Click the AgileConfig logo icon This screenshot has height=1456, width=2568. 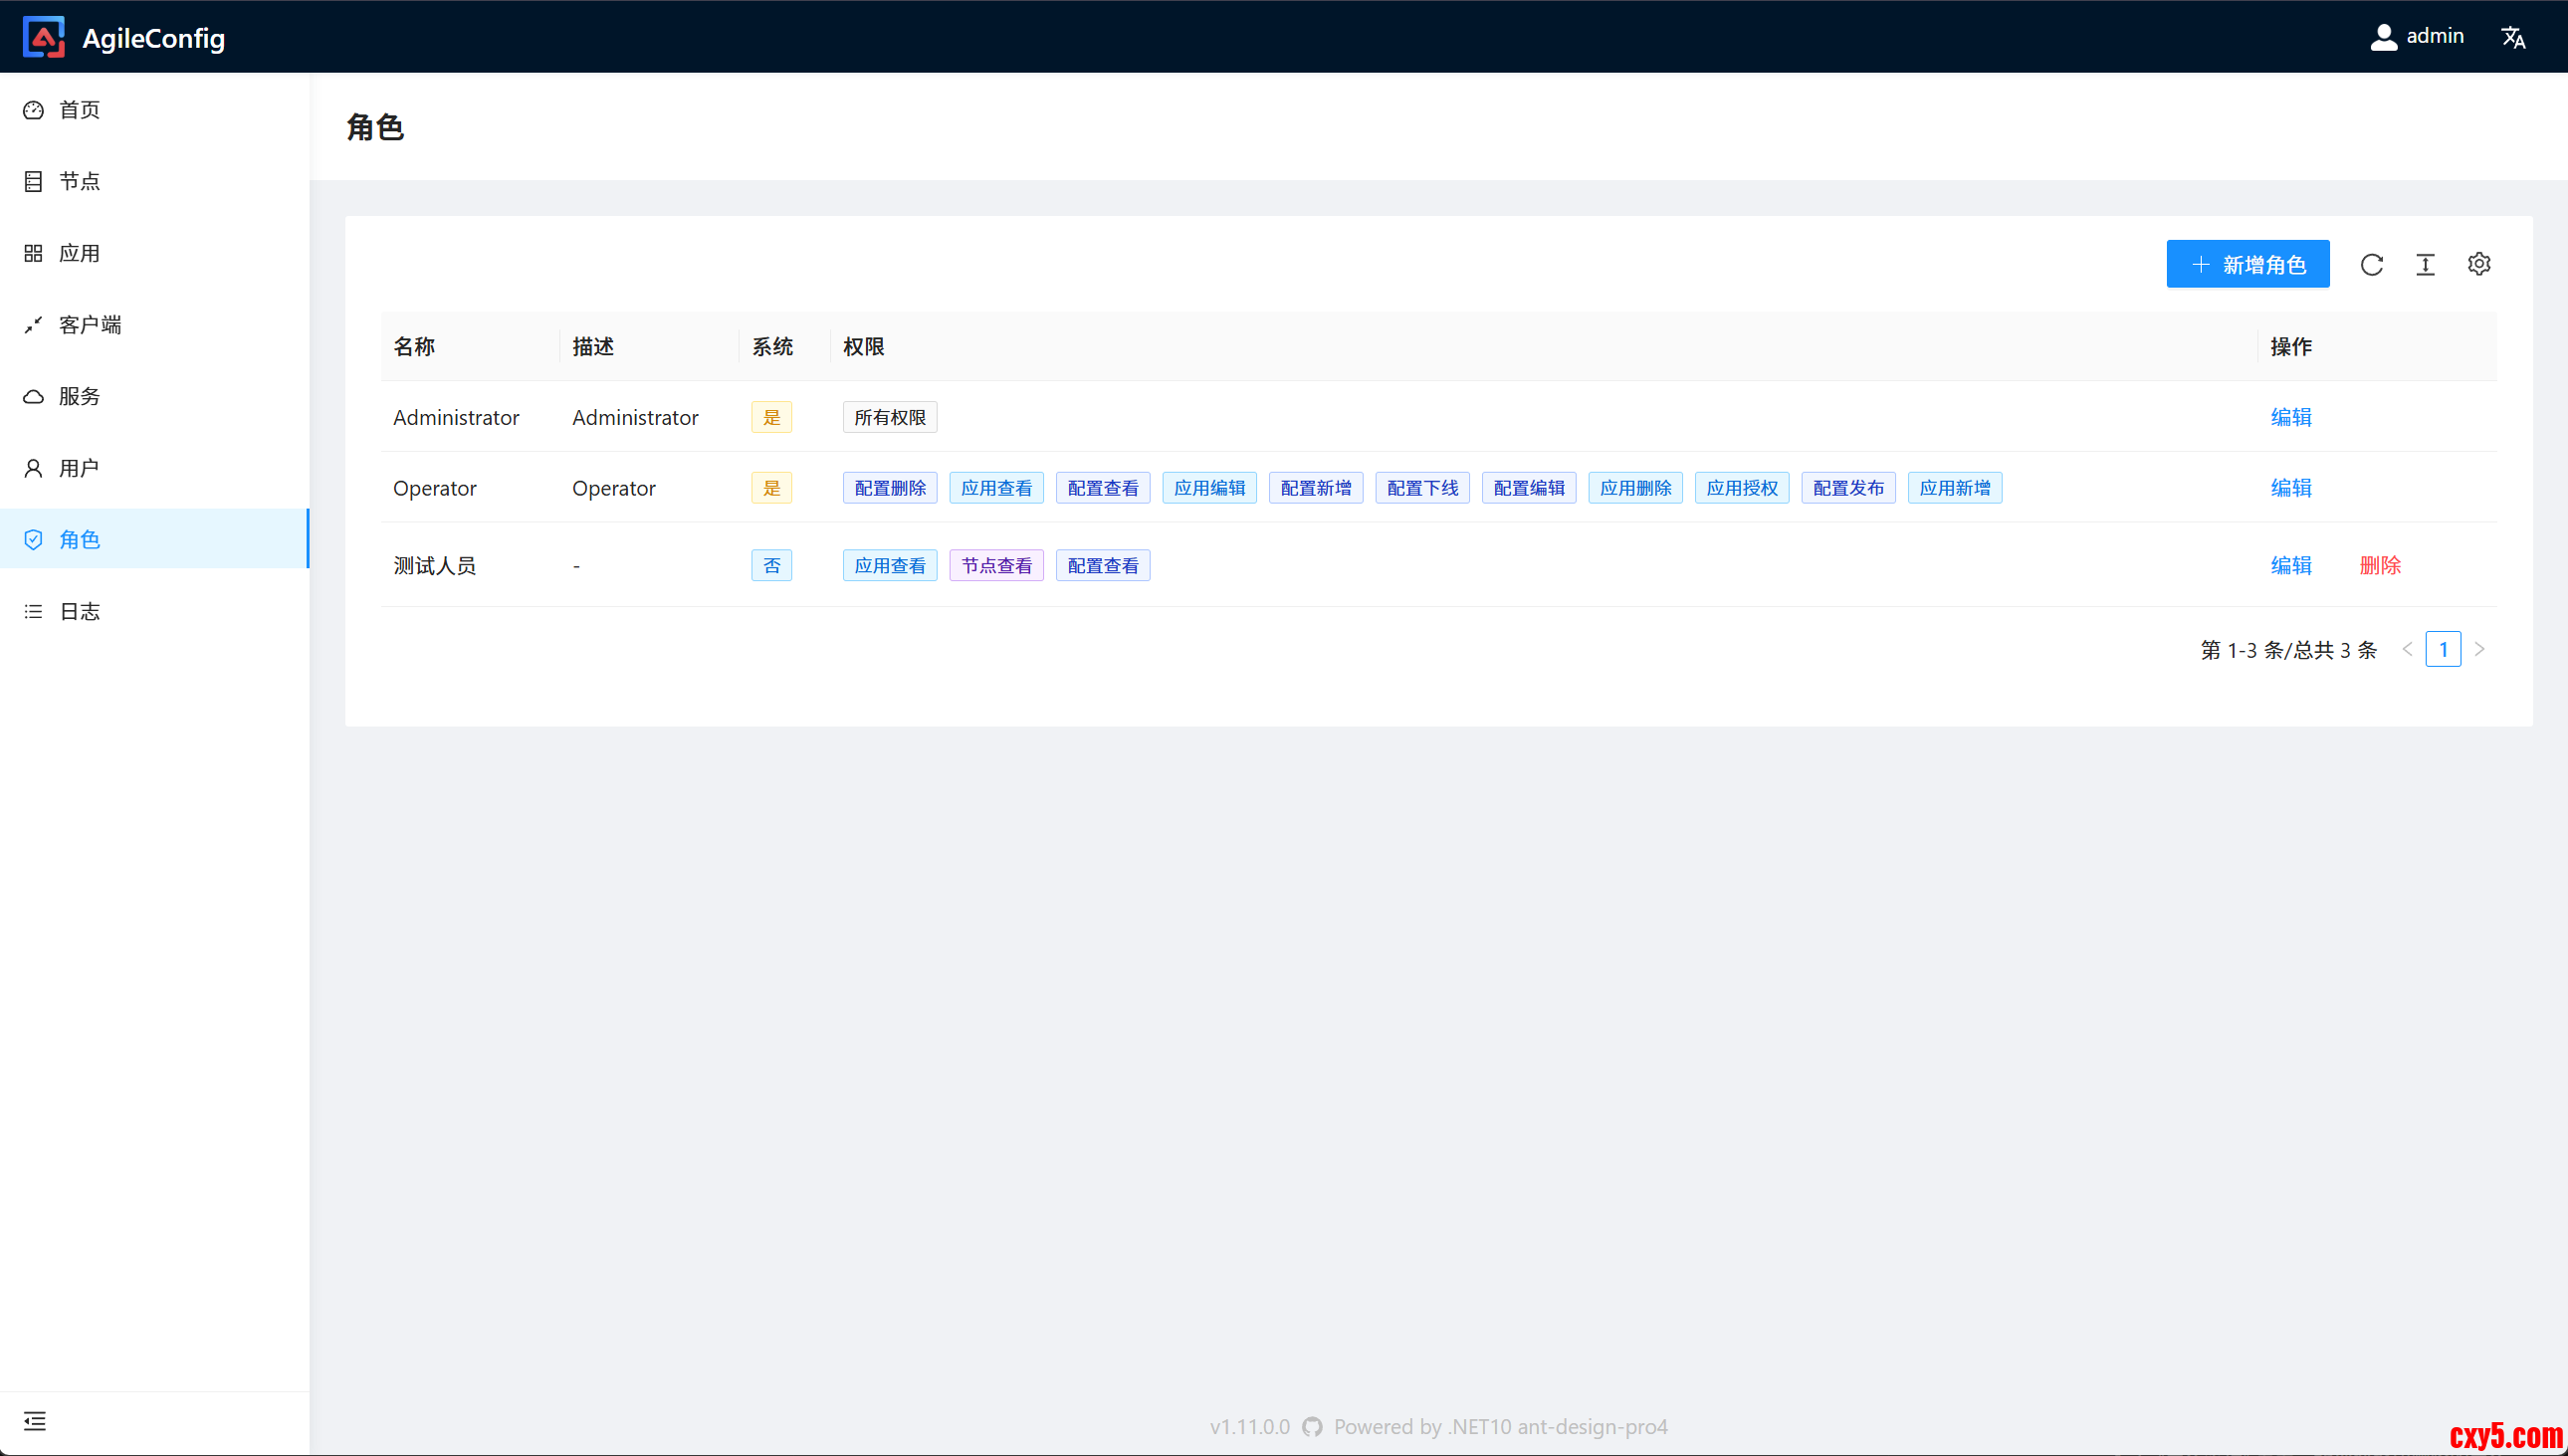[x=43, y=37]
